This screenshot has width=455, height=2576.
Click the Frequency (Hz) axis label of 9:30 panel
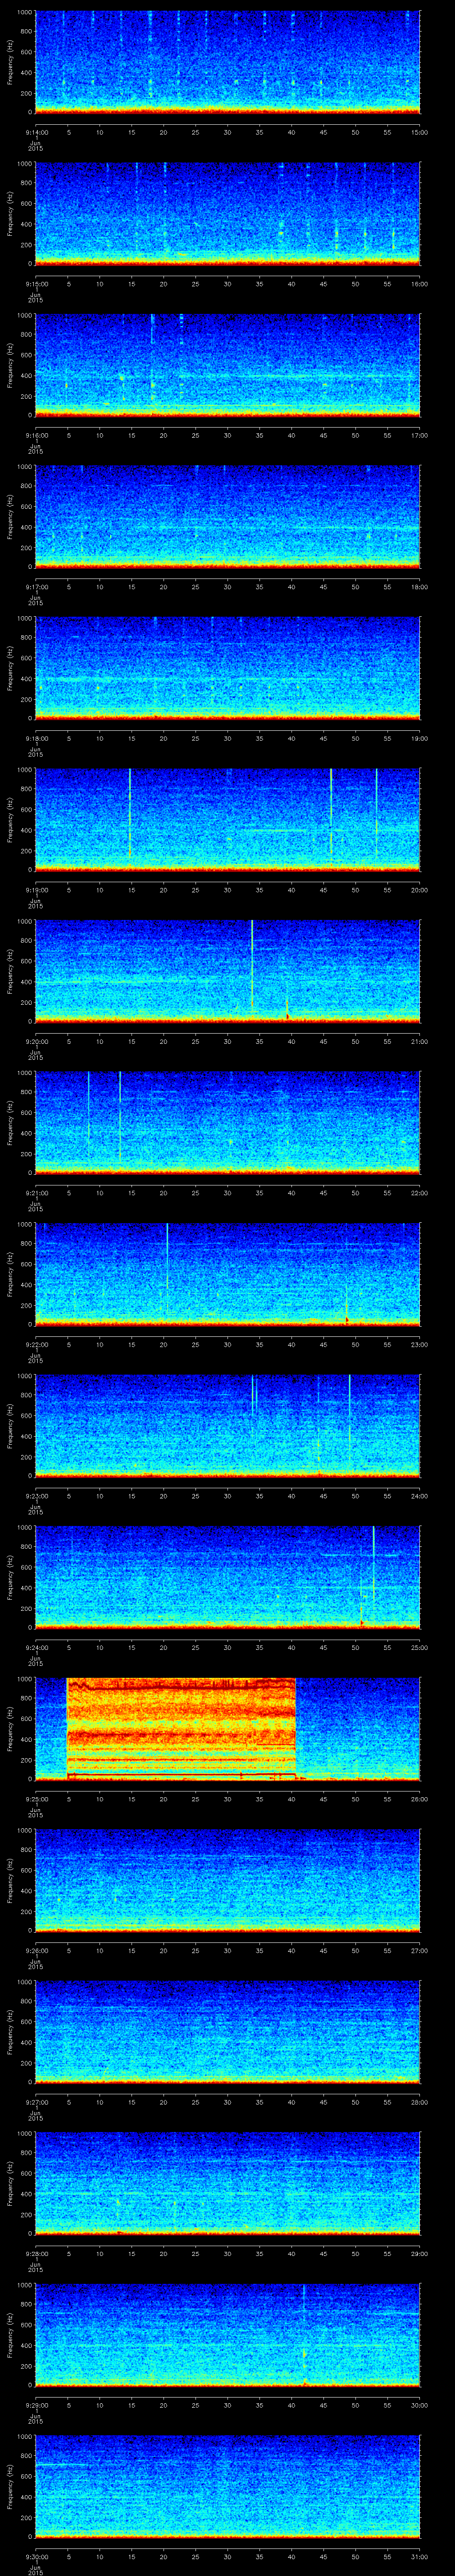pos(10,2487)
